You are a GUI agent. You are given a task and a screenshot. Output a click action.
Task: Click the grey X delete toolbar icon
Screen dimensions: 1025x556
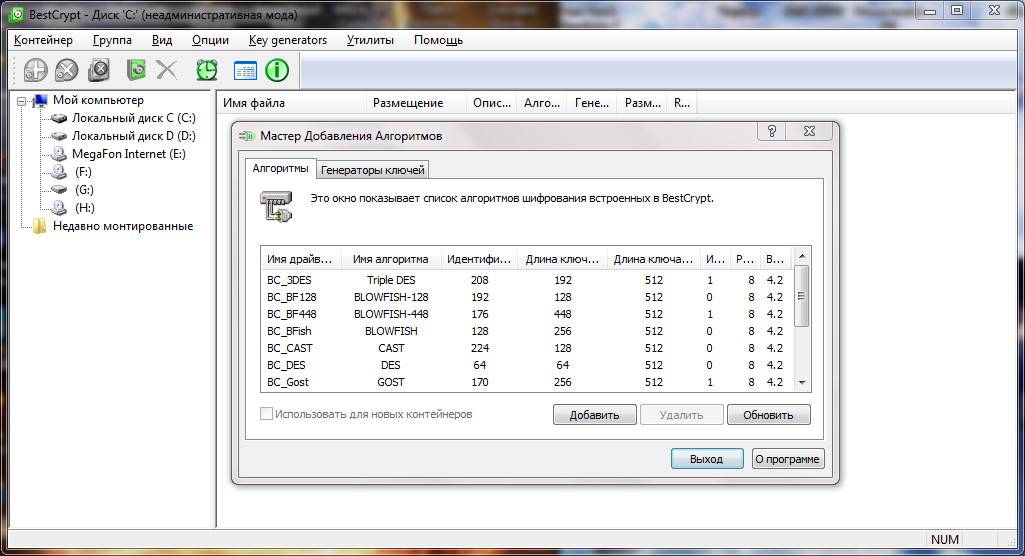[167, 70]
